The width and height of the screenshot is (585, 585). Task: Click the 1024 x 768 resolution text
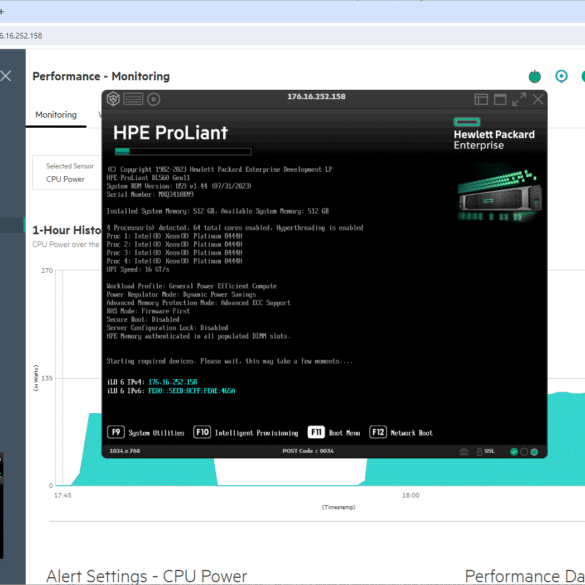[125, 451]
